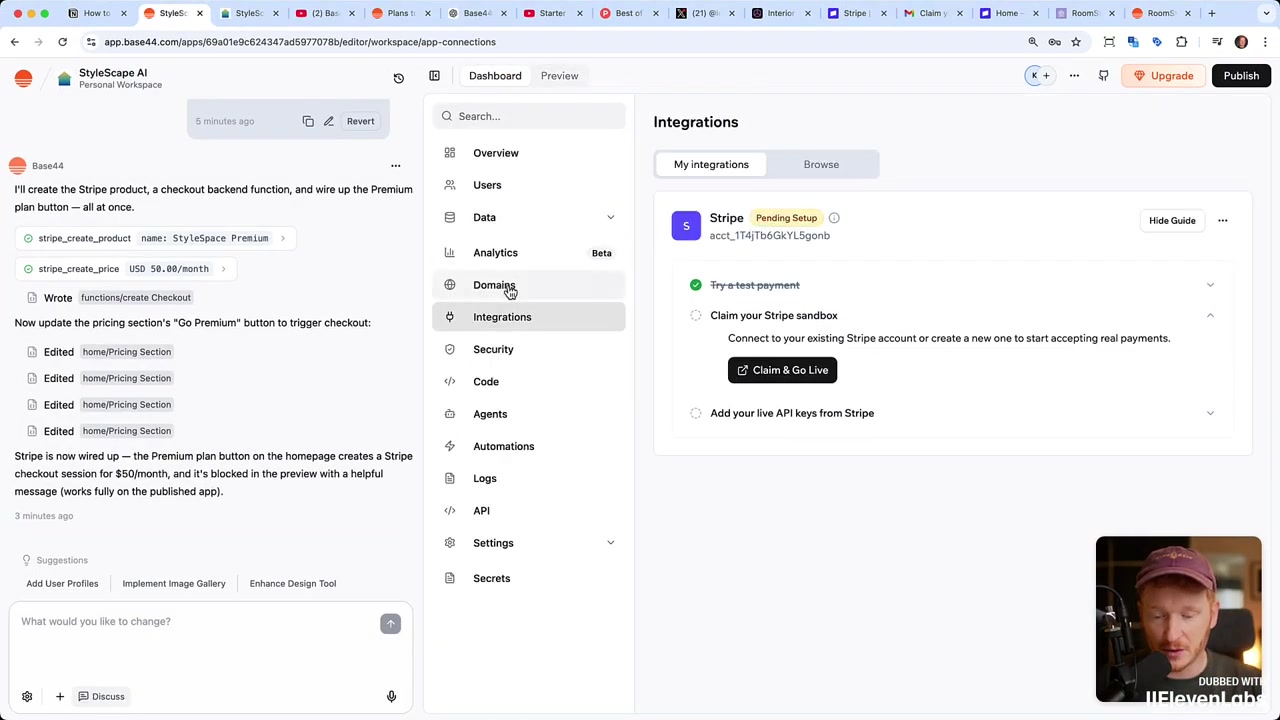Open chat settings gear icon

27,696
